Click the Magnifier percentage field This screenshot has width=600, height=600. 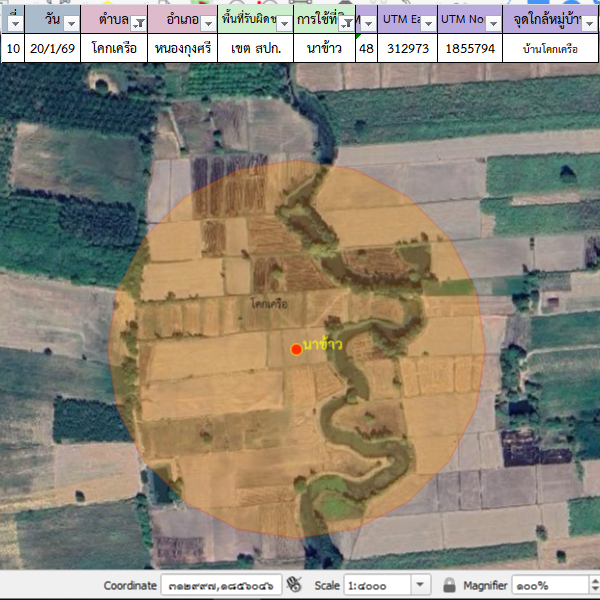545,585
